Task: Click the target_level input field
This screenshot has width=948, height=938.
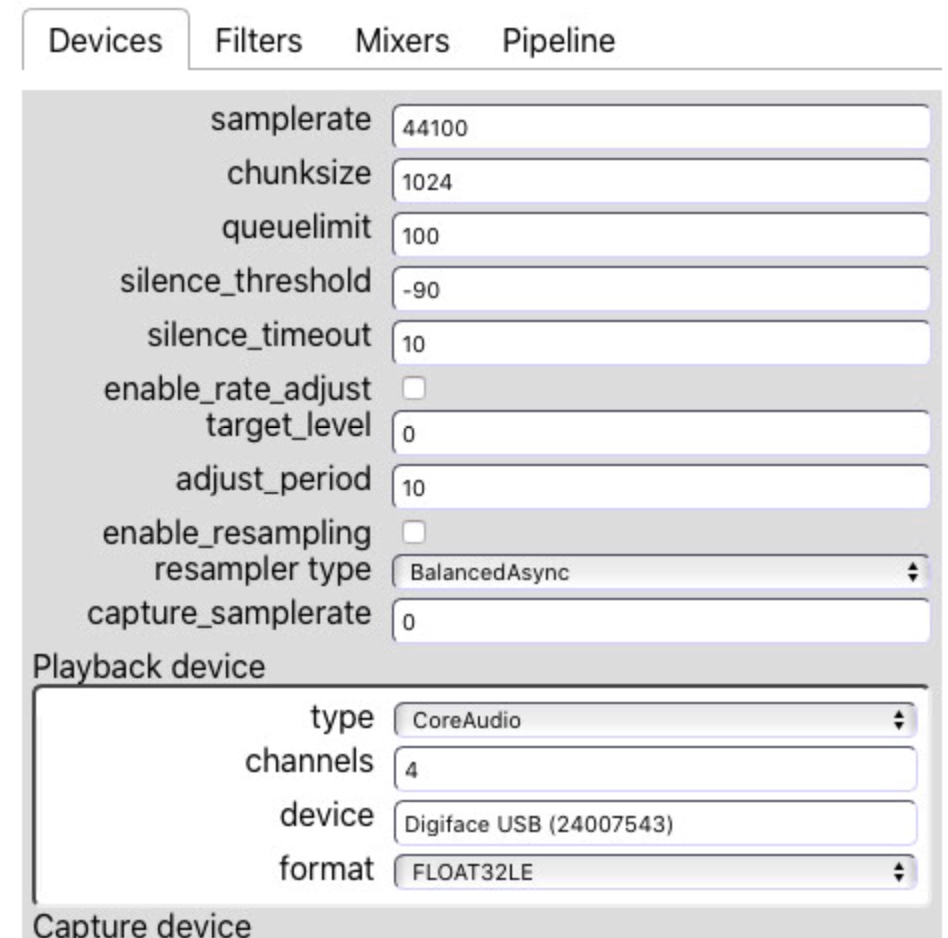Action: 661,433
